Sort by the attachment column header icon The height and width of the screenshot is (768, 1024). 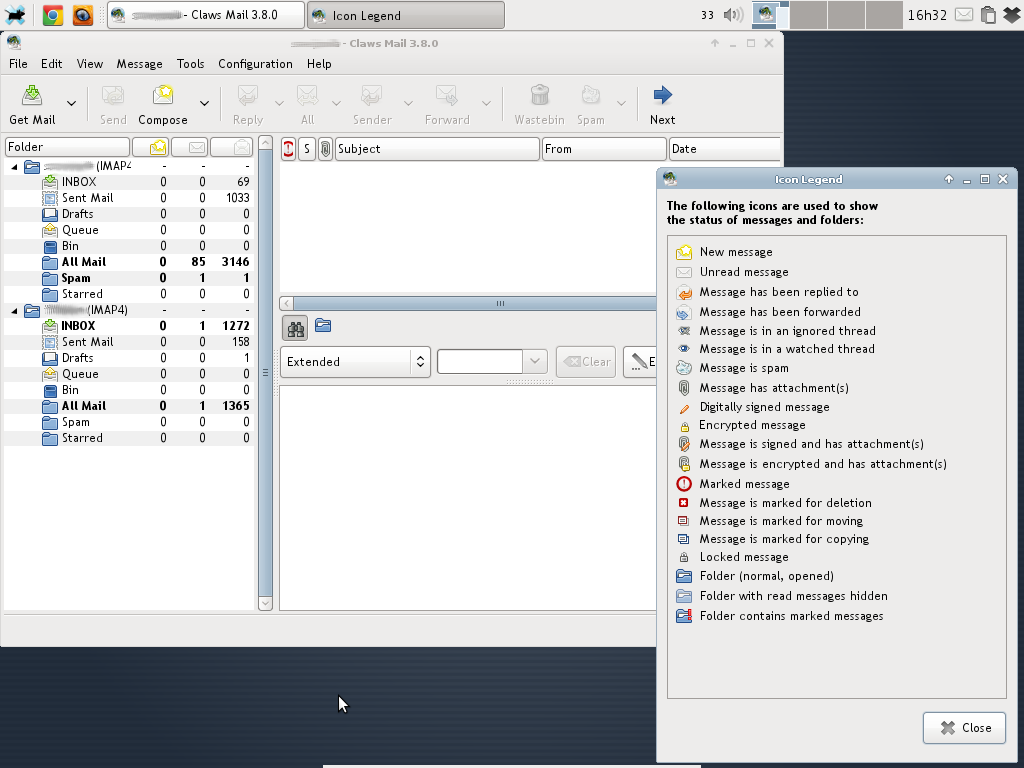pyautogui.click(x=325, y=149)
